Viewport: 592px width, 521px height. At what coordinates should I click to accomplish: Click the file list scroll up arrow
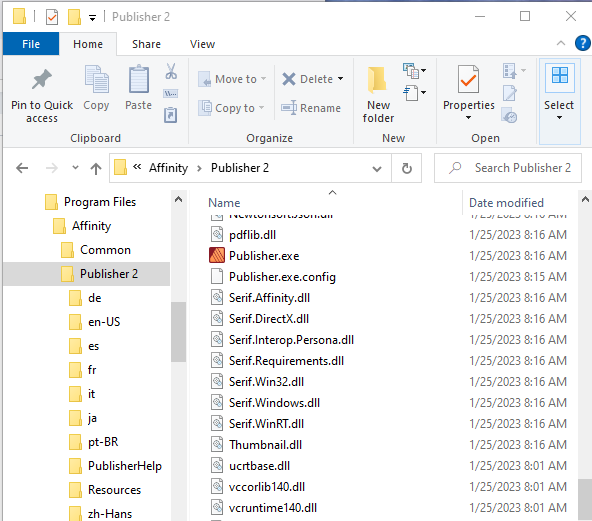point(585,199)
